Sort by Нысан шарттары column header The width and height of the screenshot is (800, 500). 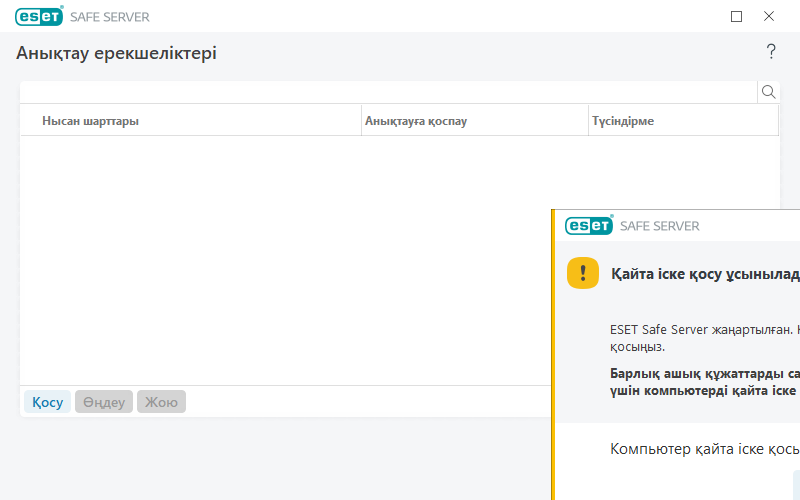191,121
